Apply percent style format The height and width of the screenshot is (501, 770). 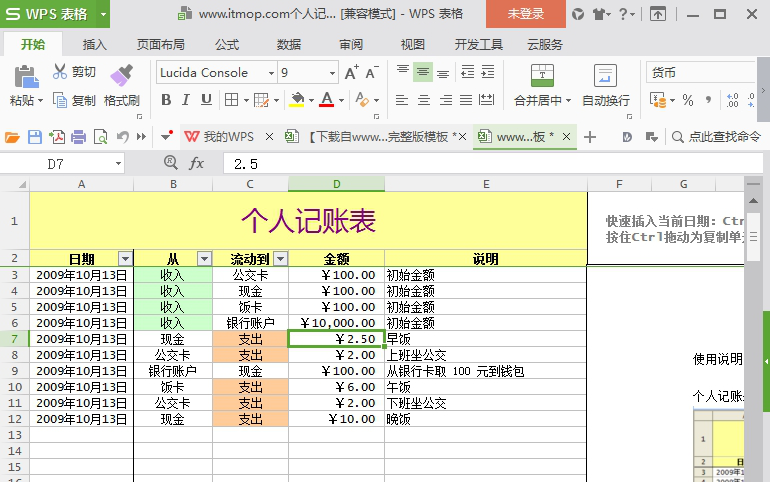(x=688, y=100)
